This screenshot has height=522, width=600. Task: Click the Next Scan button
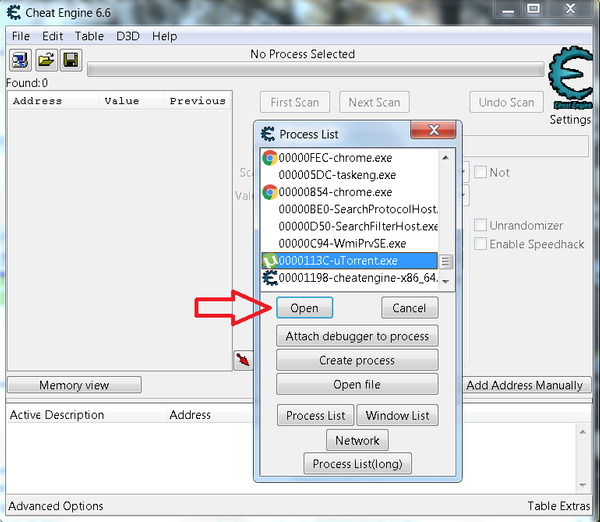click(x=374, y=102)
